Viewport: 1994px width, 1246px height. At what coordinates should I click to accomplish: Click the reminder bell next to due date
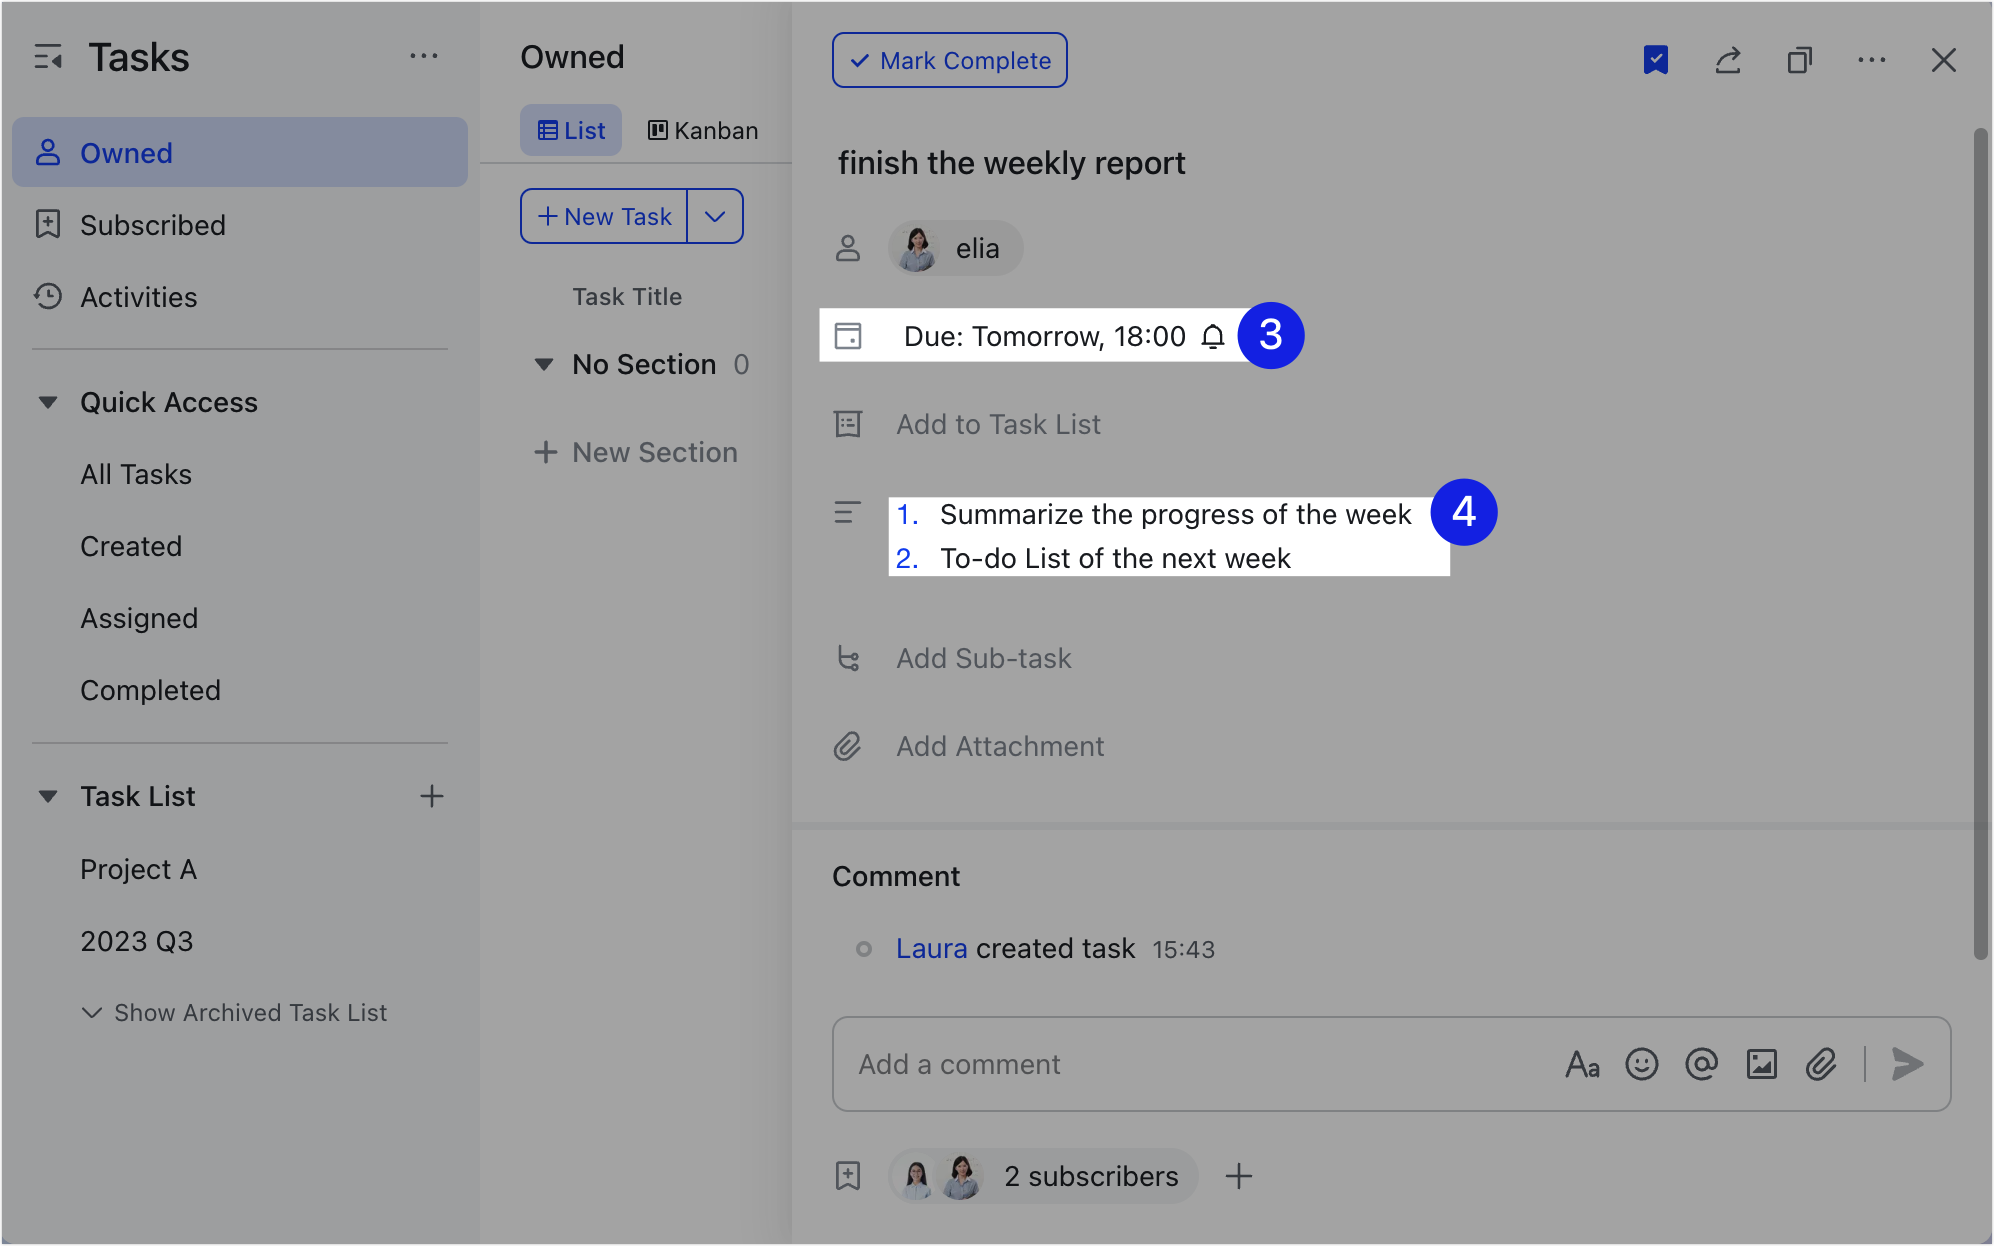tap(1212, 336)
